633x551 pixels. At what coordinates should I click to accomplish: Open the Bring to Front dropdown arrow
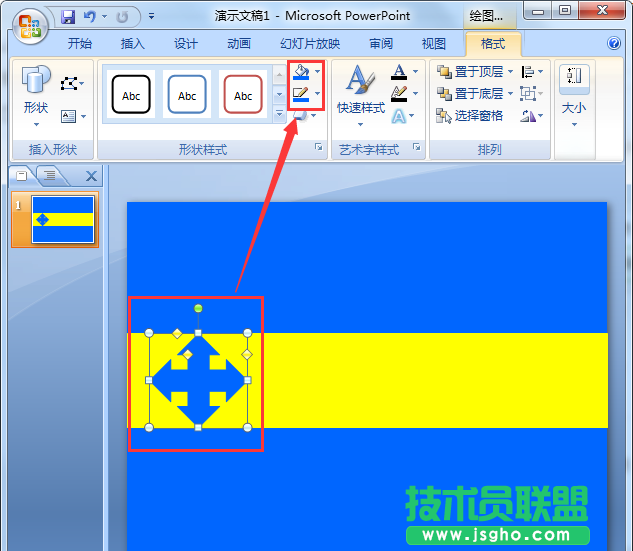pyautogui.click(x=510, y=72)
